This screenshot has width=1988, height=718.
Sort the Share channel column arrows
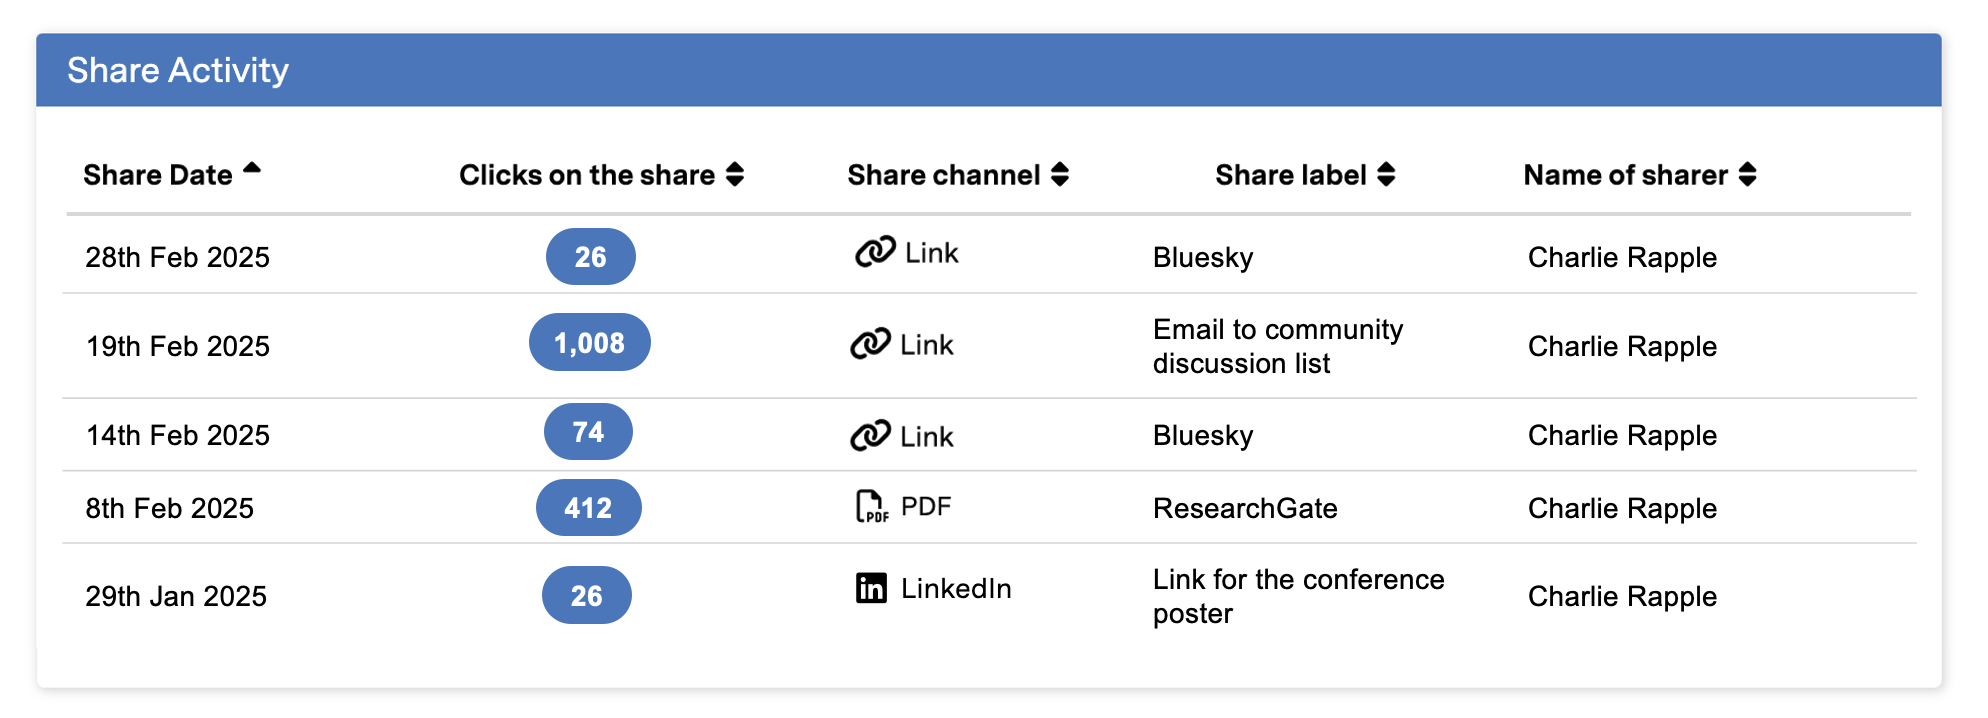coord(1060,175)
